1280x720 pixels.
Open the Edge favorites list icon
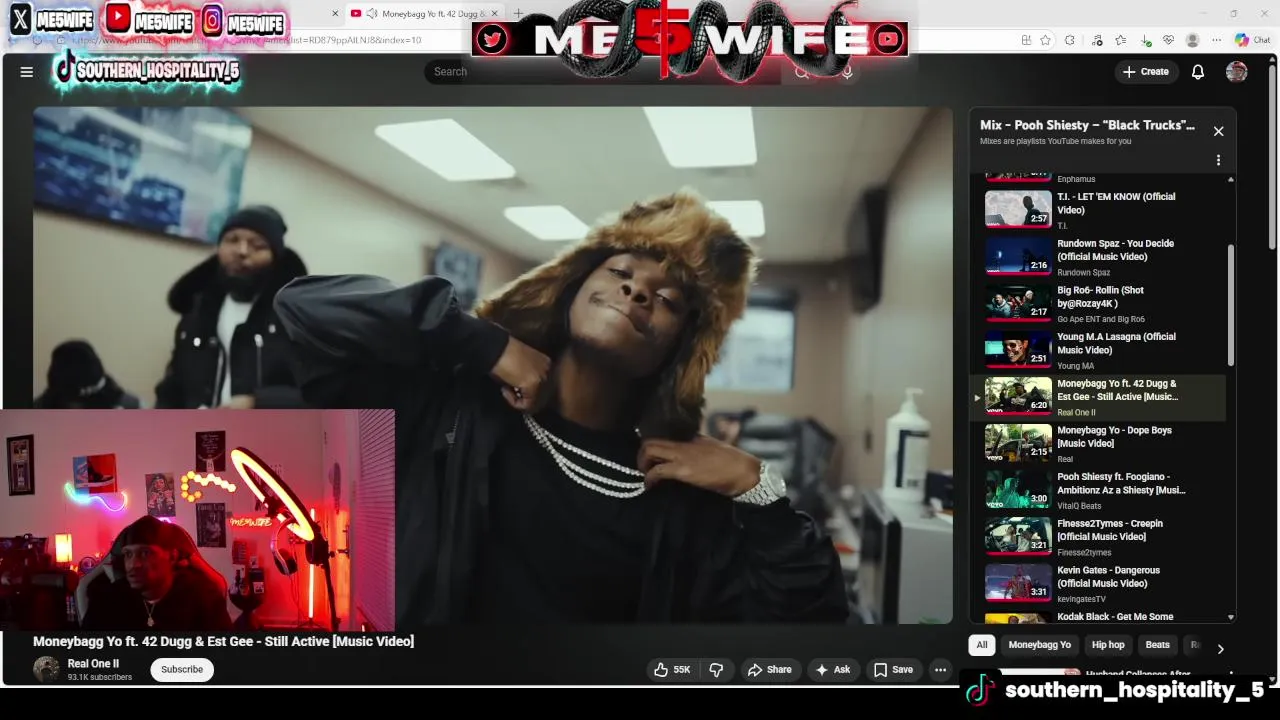(1120, 40)
